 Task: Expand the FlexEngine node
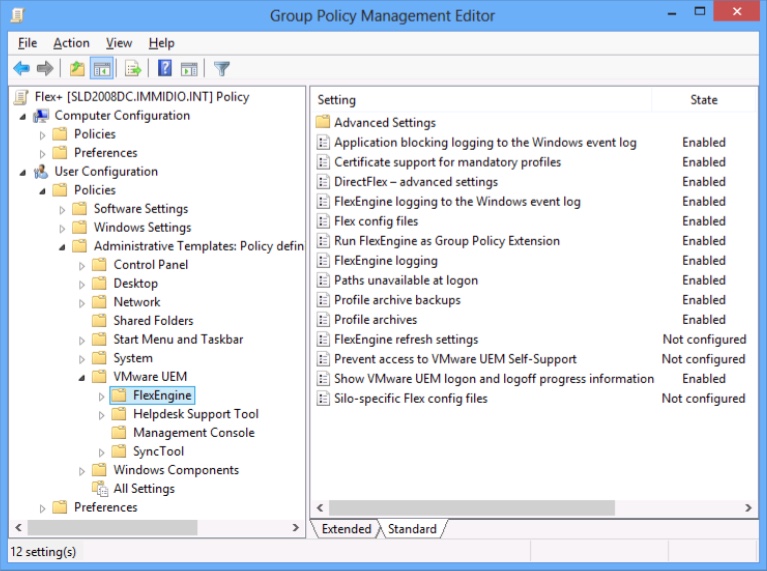pos(101,396)
